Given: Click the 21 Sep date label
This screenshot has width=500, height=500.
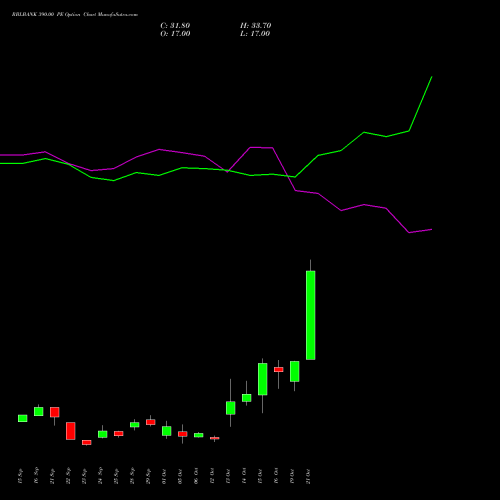Looking at the screenshot, I should (x=52, y=476).
